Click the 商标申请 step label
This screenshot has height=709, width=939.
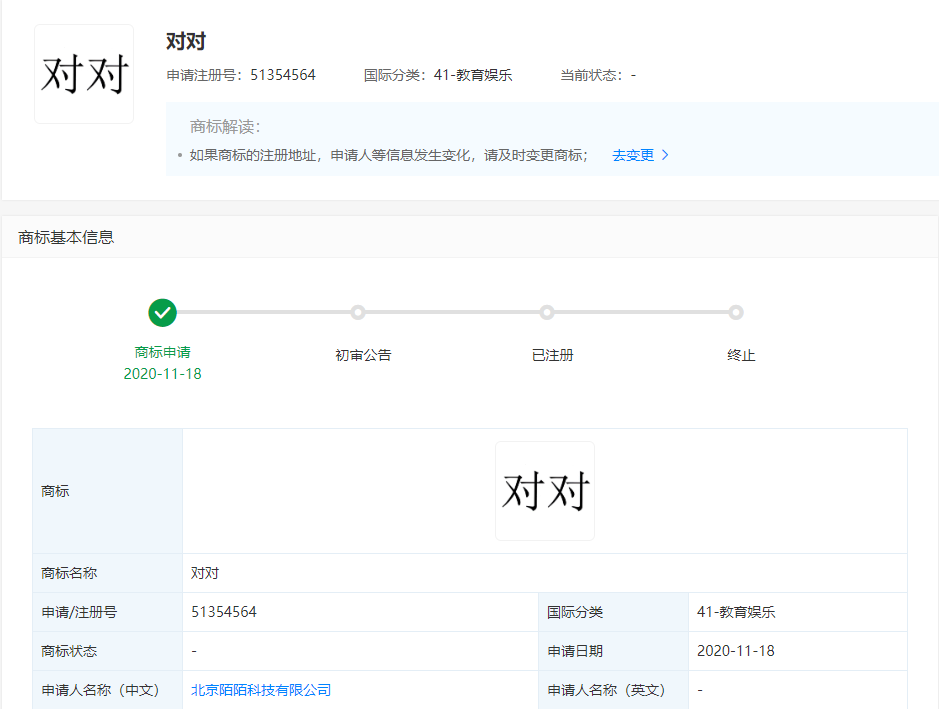[x=163, y=352]
